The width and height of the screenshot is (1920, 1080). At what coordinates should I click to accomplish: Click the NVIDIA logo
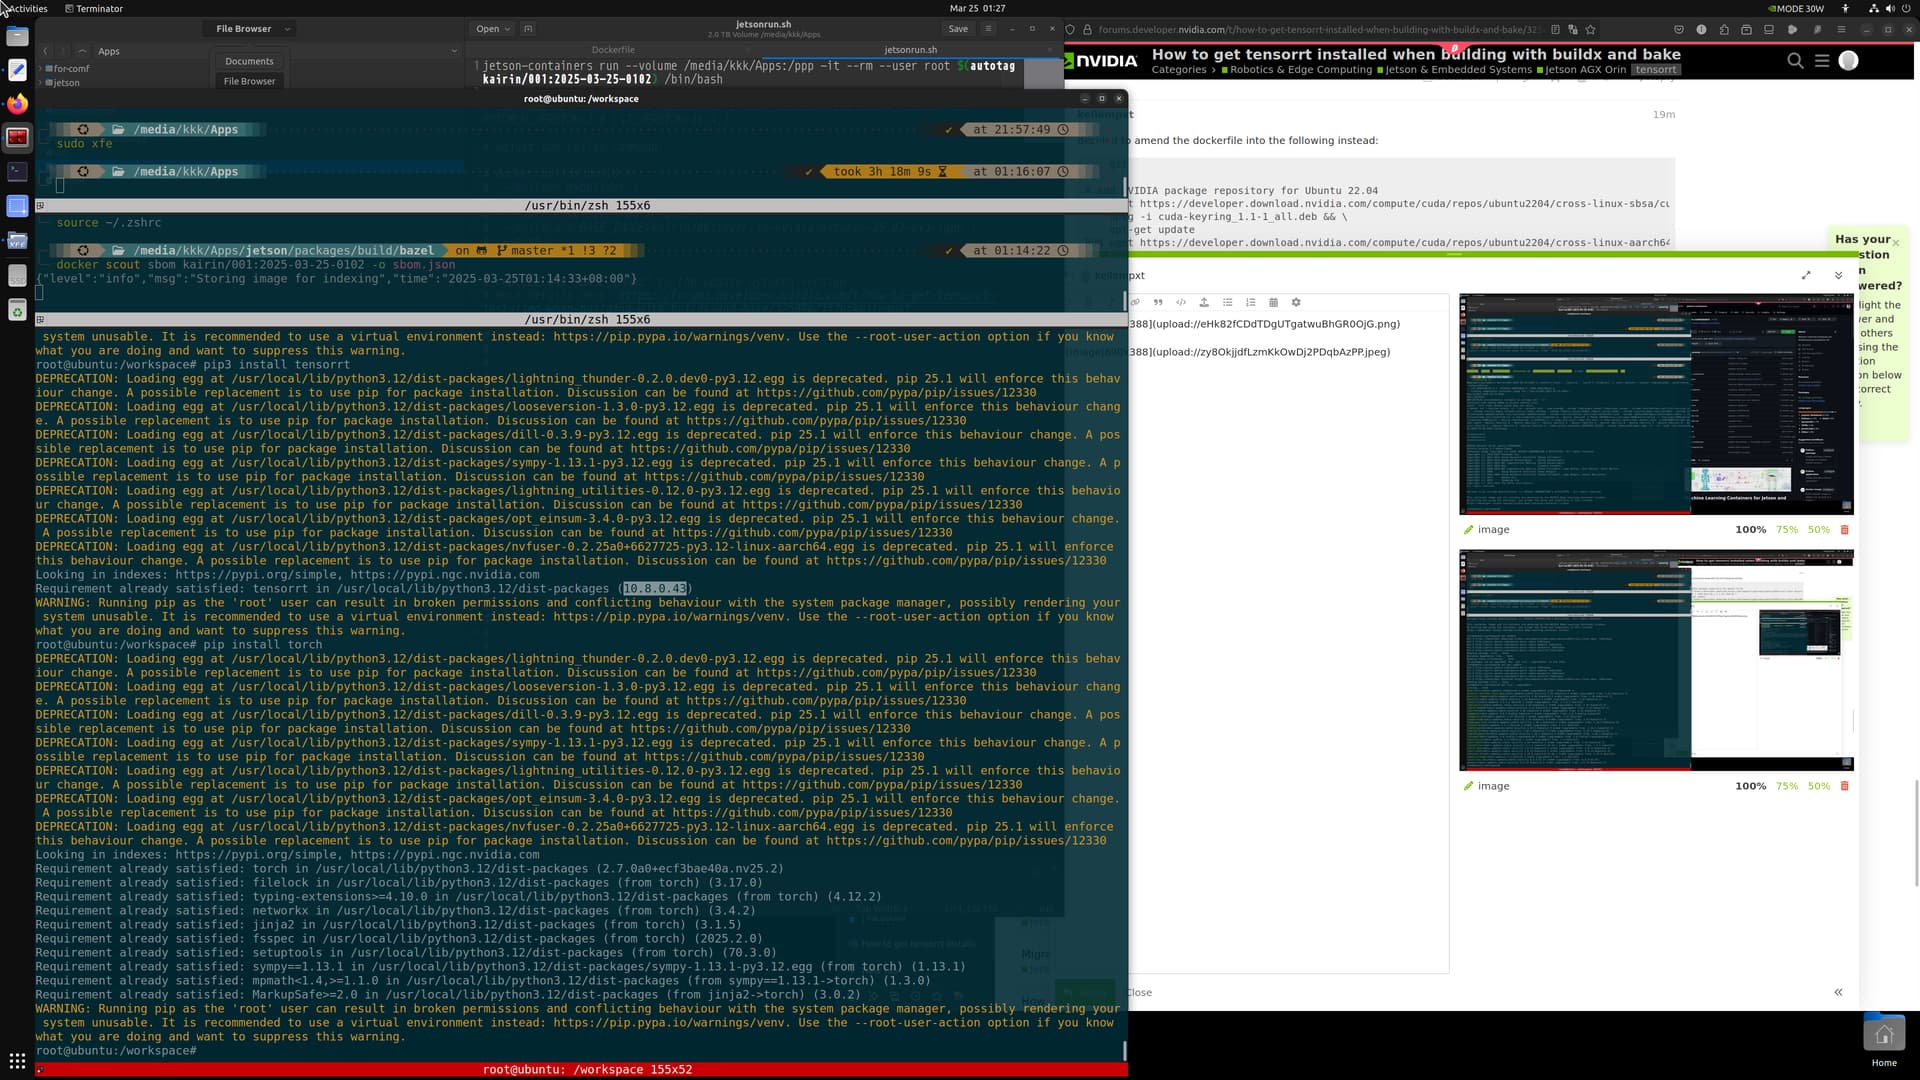tap(1102, 61)
